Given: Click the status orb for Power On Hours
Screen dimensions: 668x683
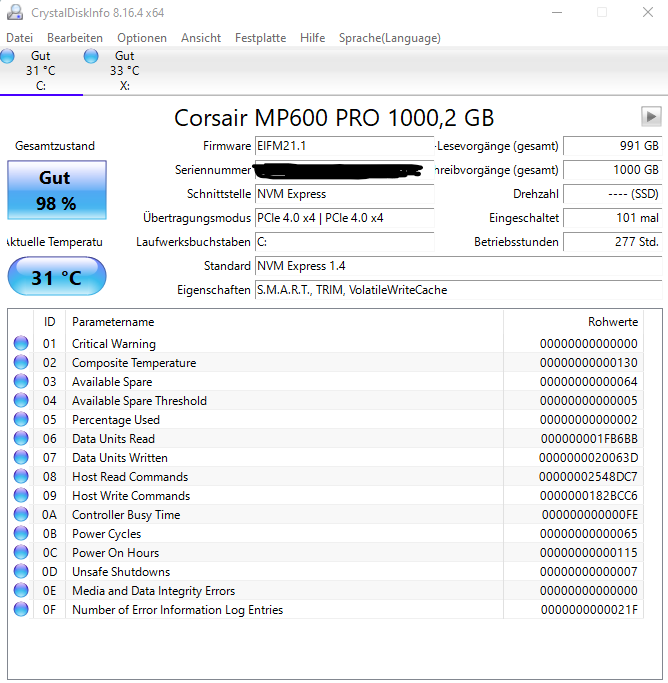Looking at the screenshot, I should tap(21, 552).
